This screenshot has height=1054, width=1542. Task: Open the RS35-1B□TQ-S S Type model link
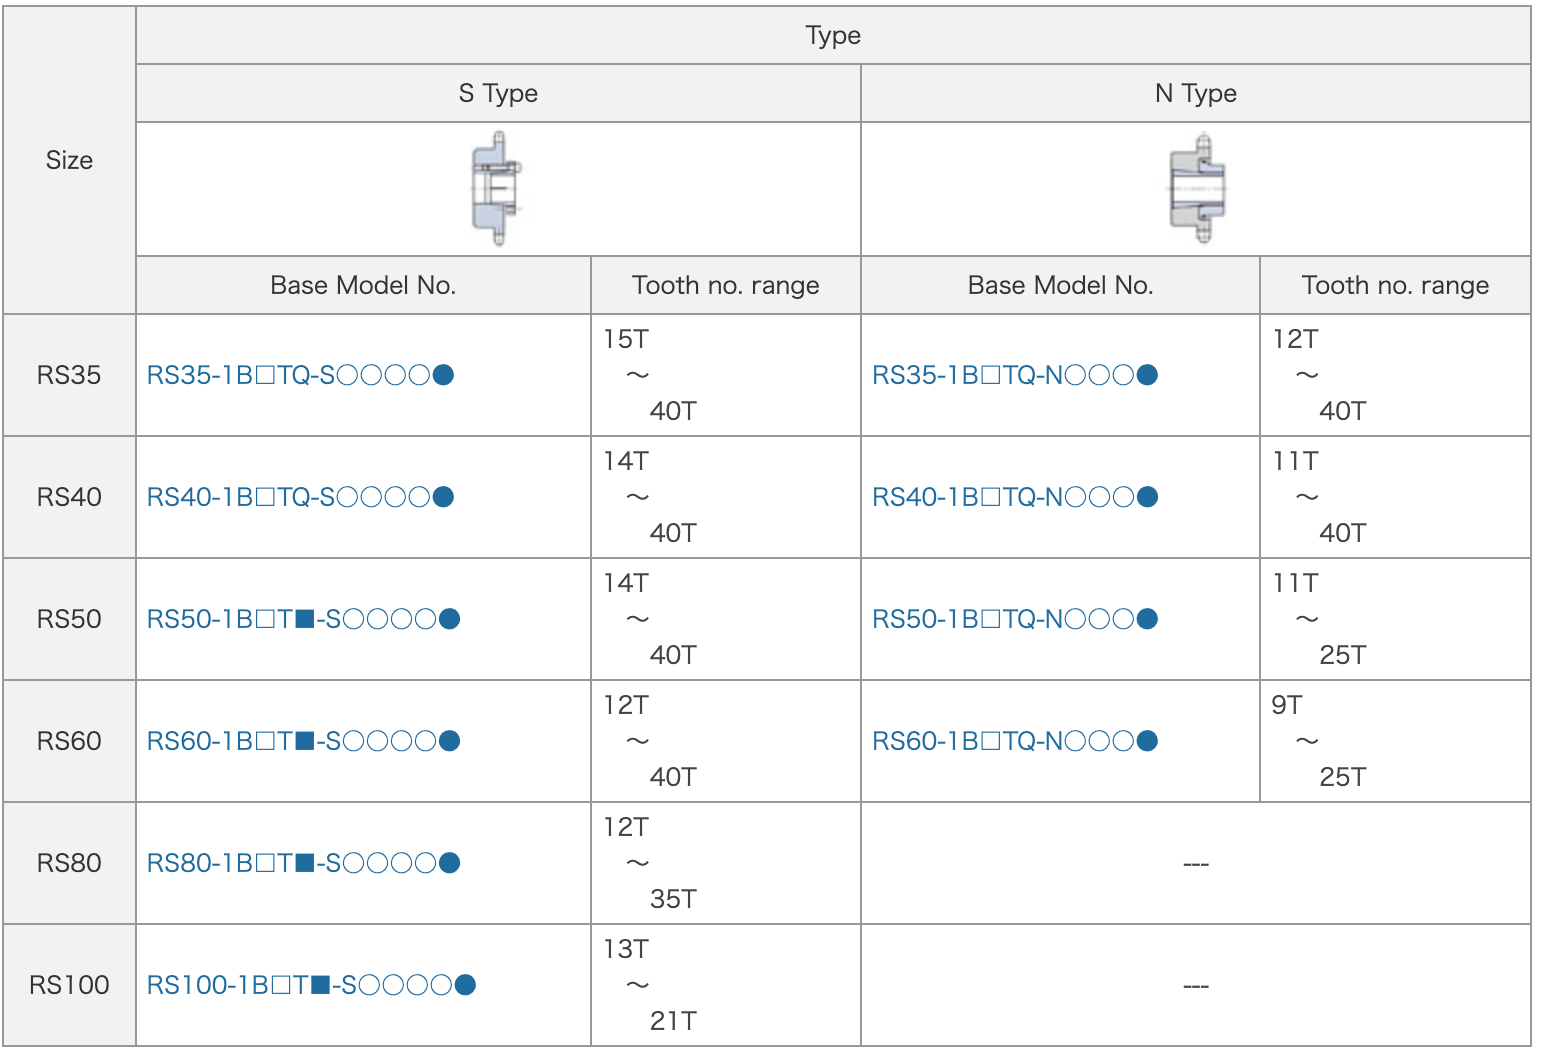pos(301,375)
